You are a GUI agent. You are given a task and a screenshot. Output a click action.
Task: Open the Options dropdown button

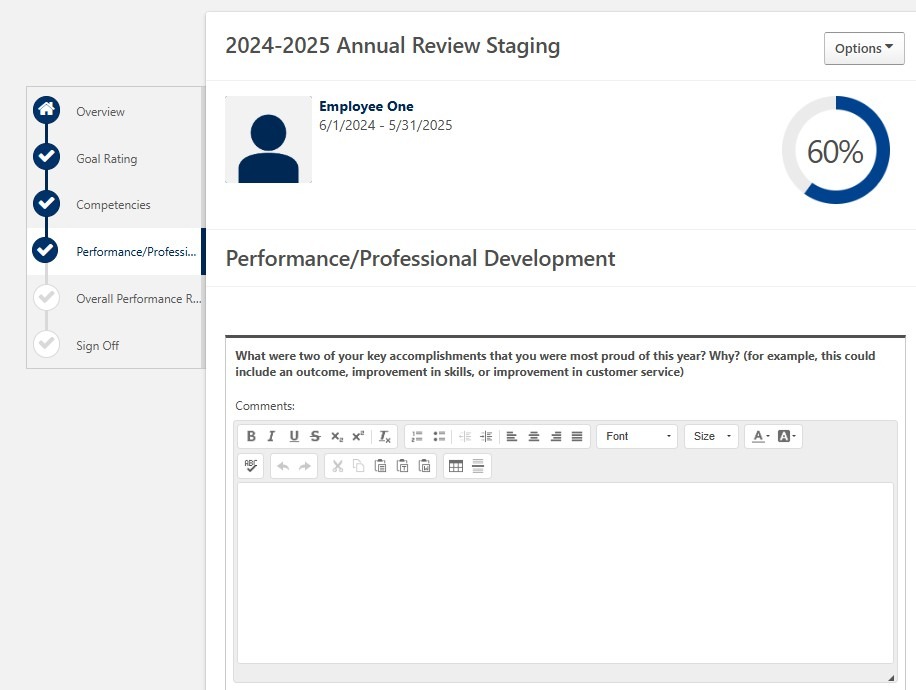(864, 48)
